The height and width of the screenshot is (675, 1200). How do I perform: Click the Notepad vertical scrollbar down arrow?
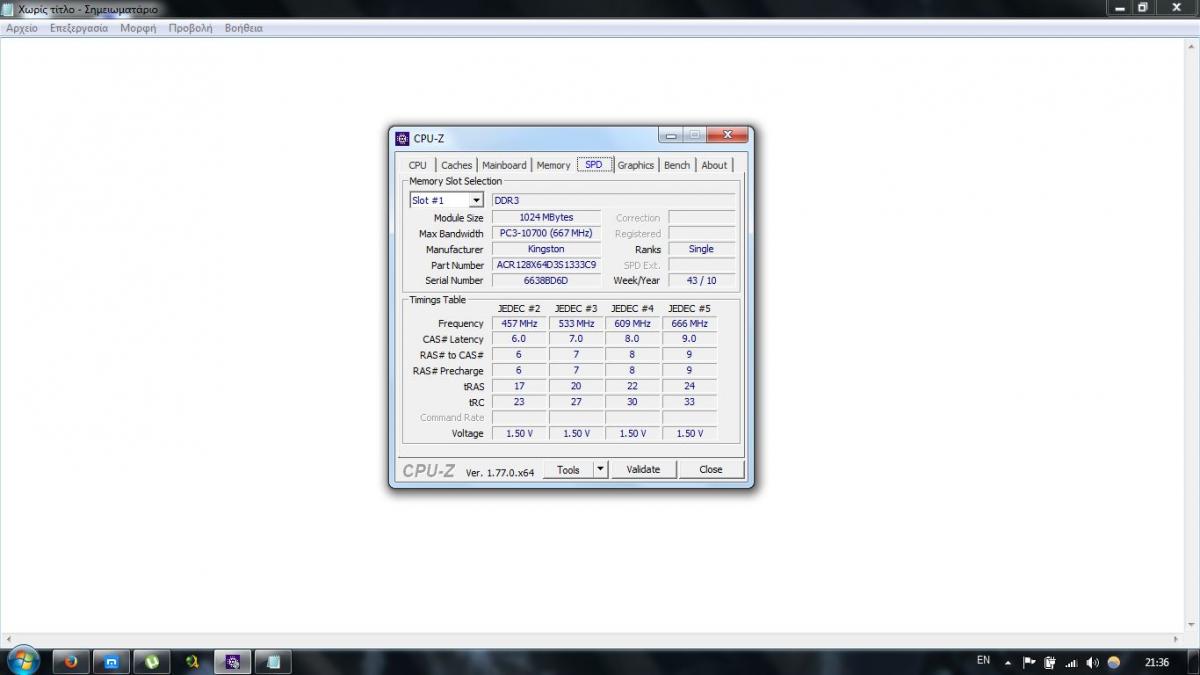point(1193,625)
